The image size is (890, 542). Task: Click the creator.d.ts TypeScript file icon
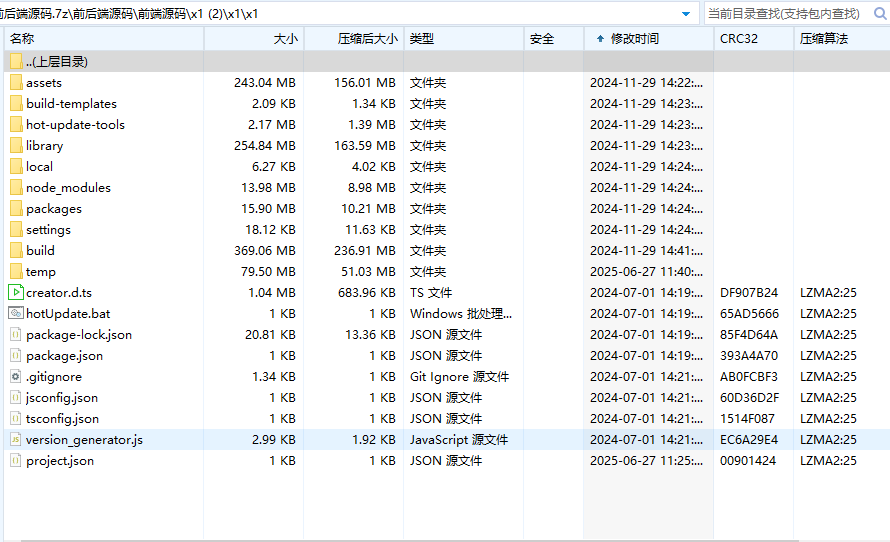point(15,293)
